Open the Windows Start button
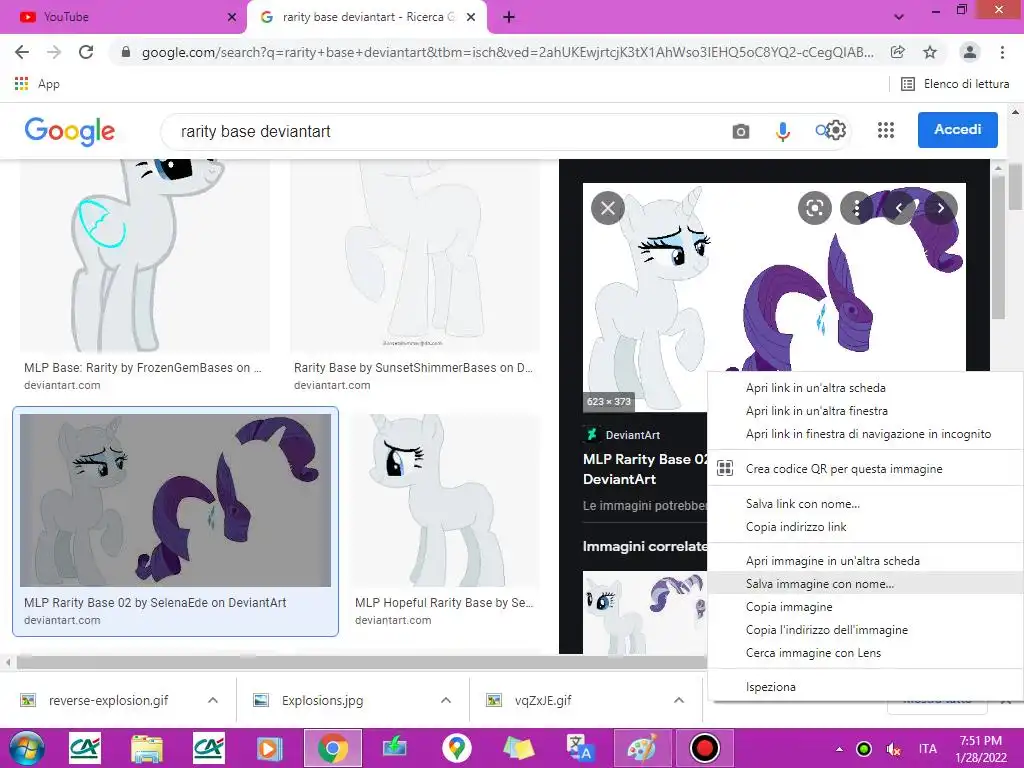Viewport: 1024px width, 768px height. (x=26, y=748)
